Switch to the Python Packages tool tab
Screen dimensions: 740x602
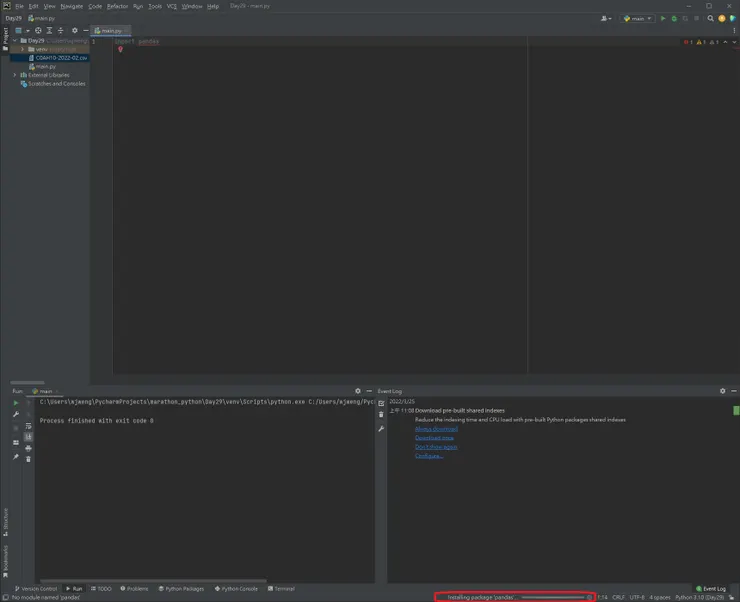tap(181, 589)
